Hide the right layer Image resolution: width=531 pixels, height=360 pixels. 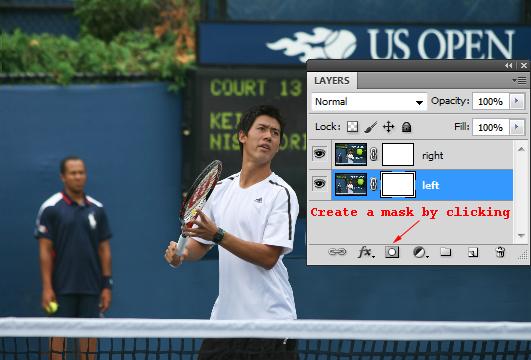(x=320, y=154)
